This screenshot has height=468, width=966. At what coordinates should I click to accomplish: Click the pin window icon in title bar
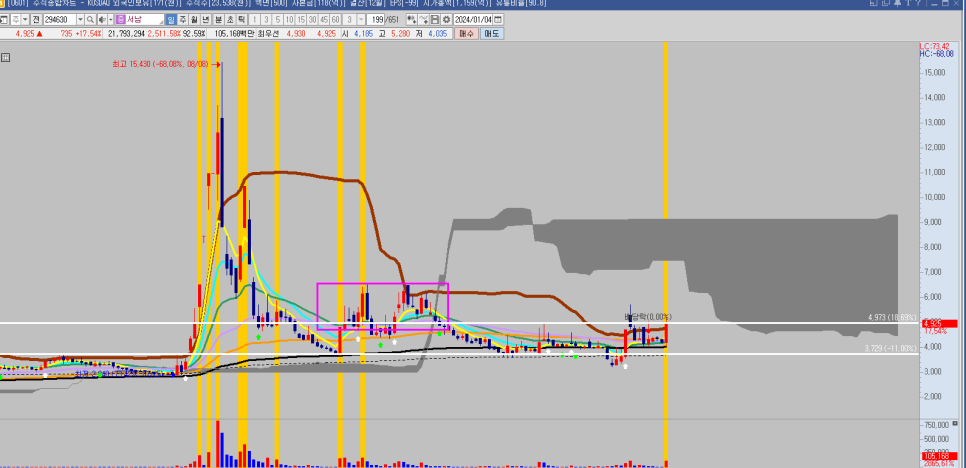898,3
